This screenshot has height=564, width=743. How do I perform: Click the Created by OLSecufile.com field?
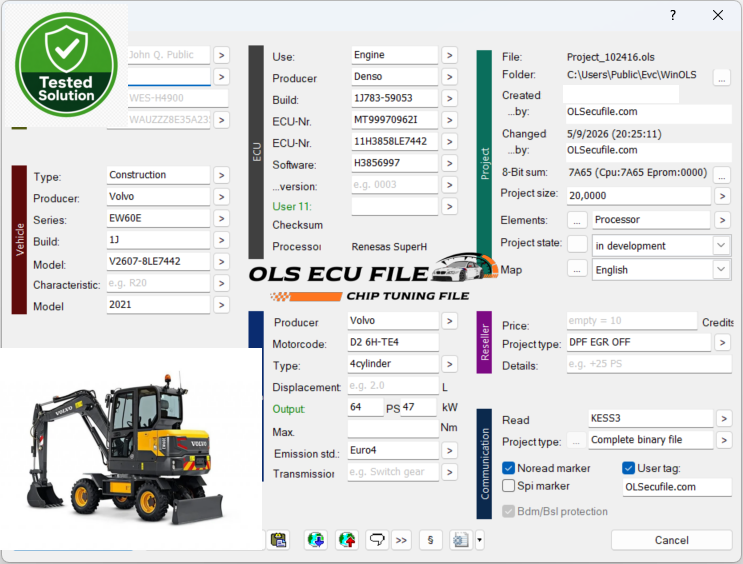pyautogui.click(x=649, y=112)
